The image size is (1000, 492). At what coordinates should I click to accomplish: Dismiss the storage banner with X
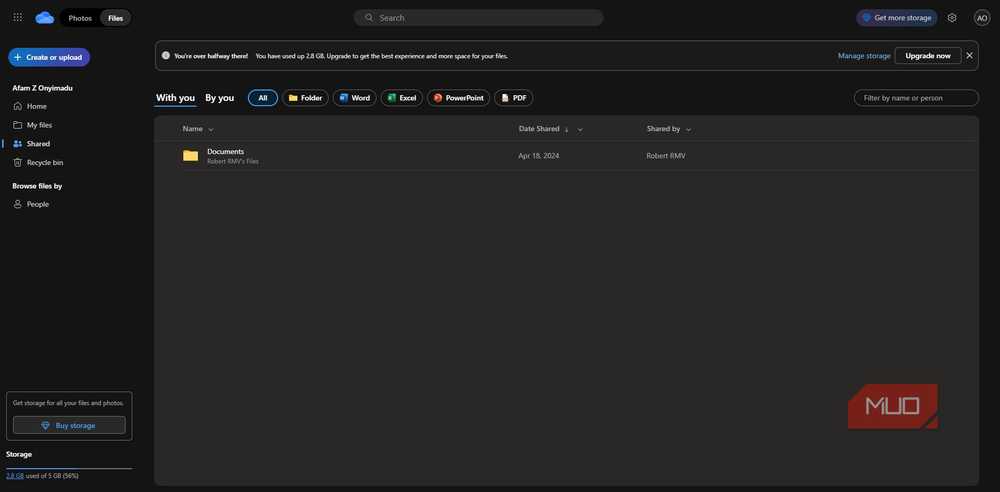[x=969, y=56]
